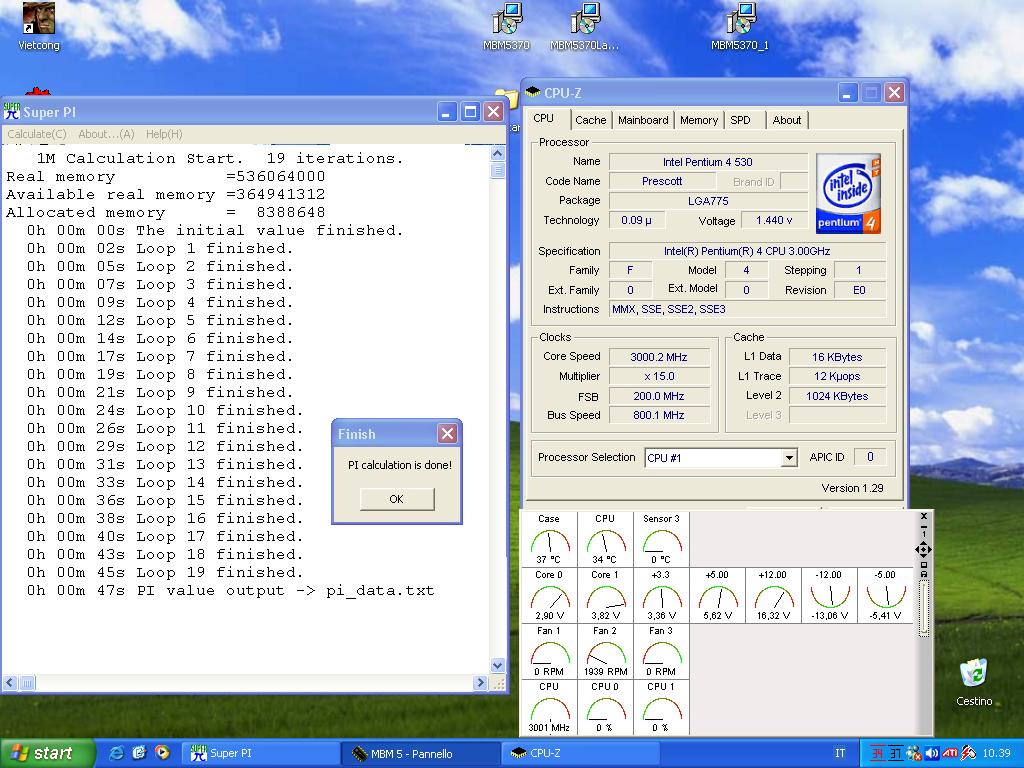This screenshot has width=1024, height=768.
Task: Click the minimize dash icon on the MBM panel
Action: [x=923, y=526]
